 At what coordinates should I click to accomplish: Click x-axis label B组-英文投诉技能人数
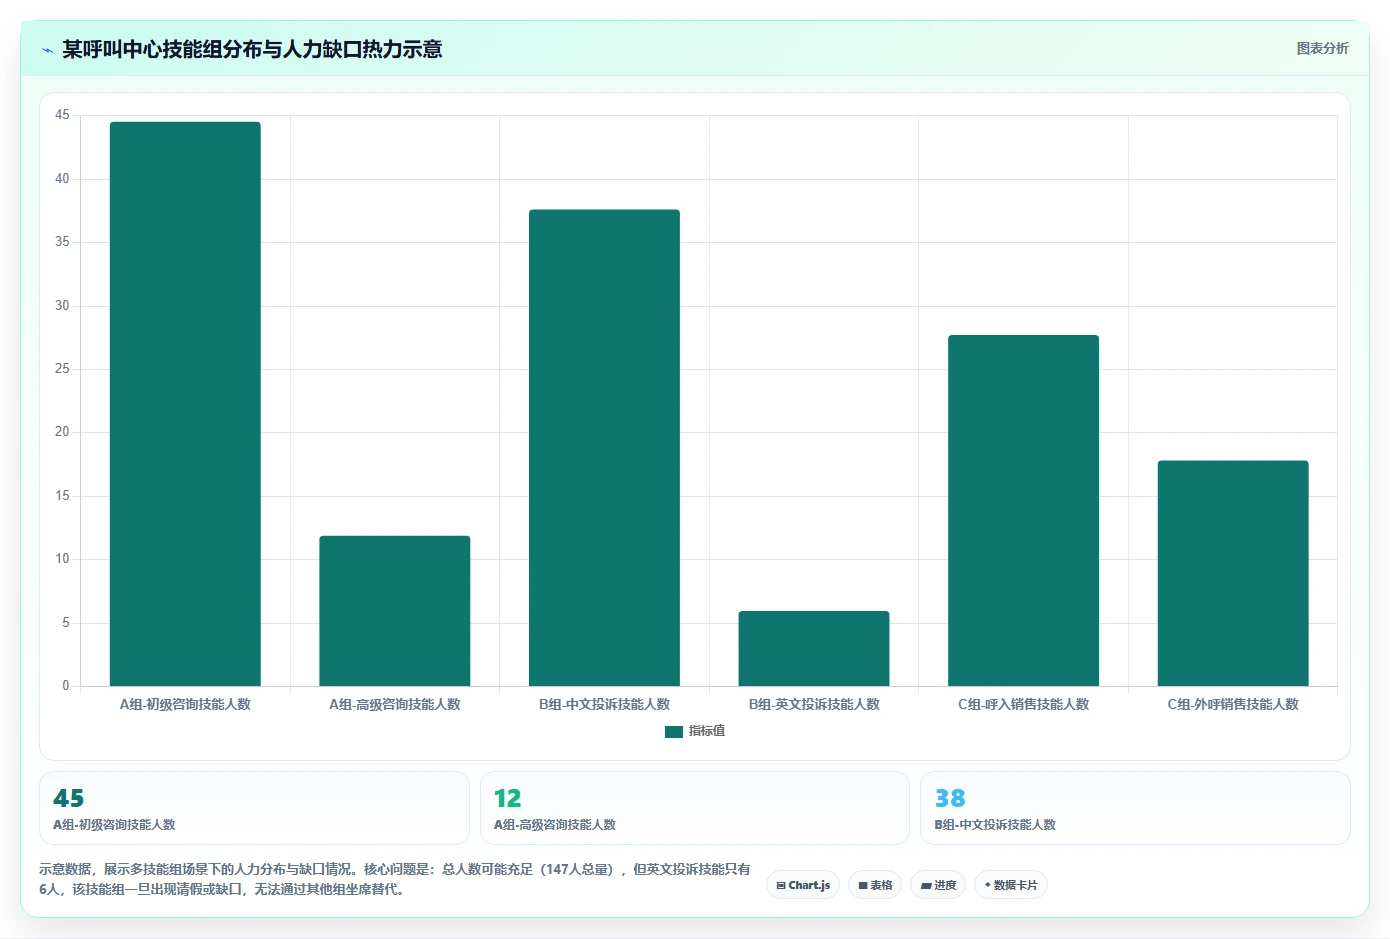814,704
